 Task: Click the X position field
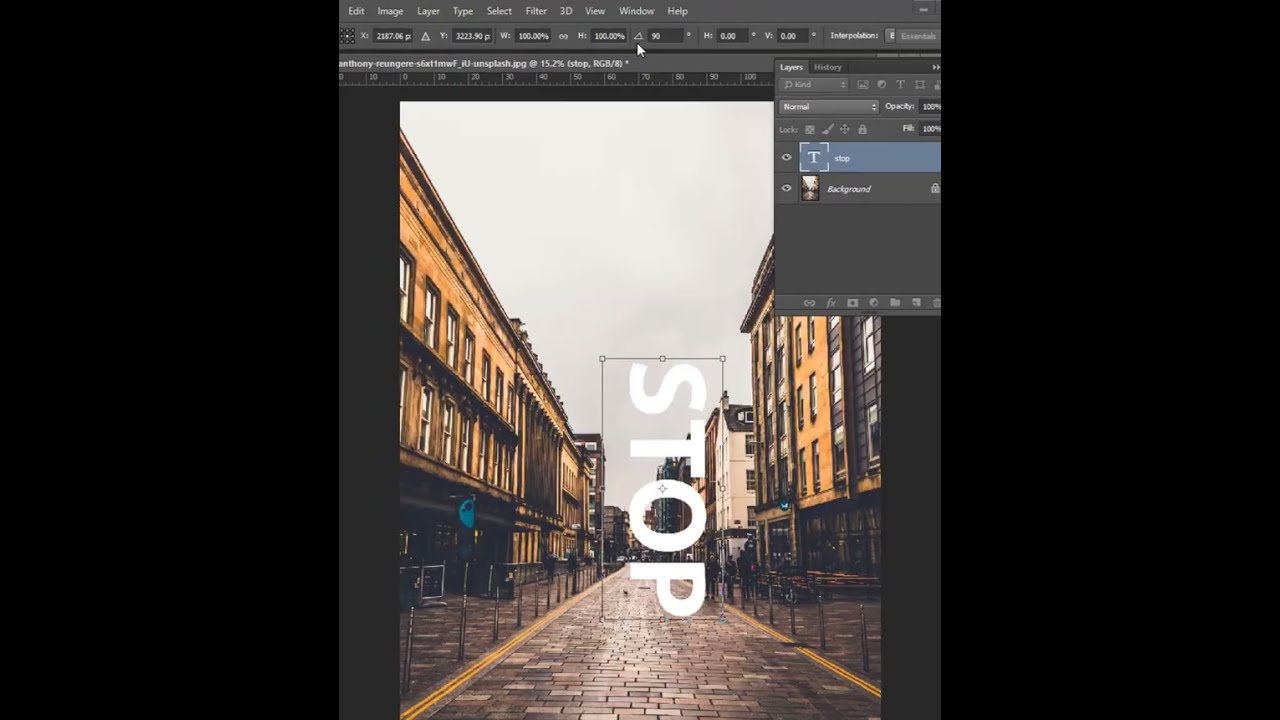393,36
